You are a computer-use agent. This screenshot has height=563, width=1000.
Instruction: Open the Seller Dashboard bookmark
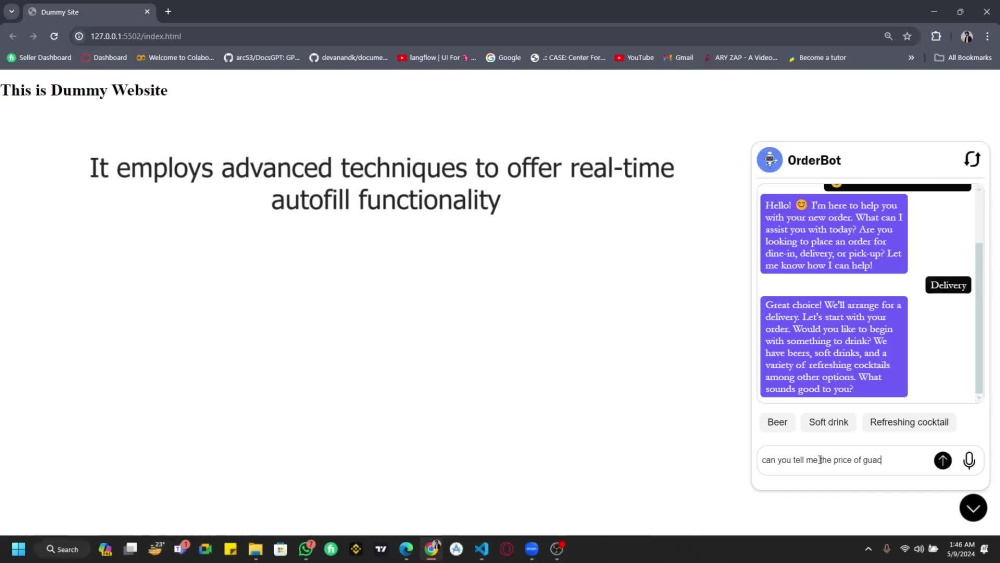[x=40, y=57]
